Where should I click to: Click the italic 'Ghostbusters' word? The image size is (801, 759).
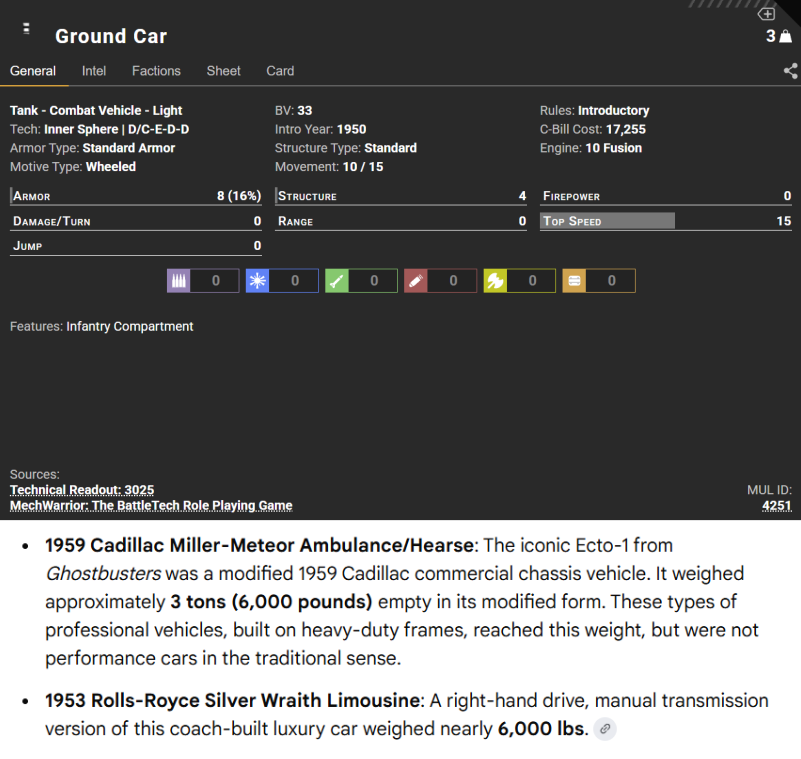pos(103,574)
